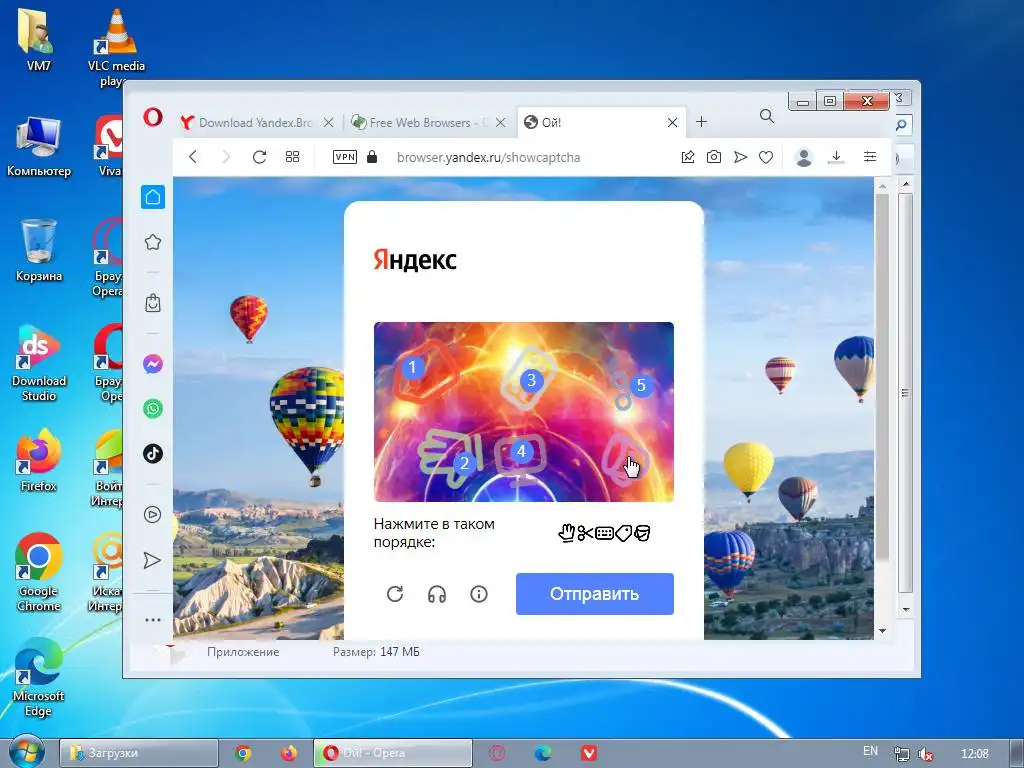Screen dimensions: 1024x768
Task: Open sidebar Shopping bag icon
Action: pyautogui.click(x=153, y=303)
